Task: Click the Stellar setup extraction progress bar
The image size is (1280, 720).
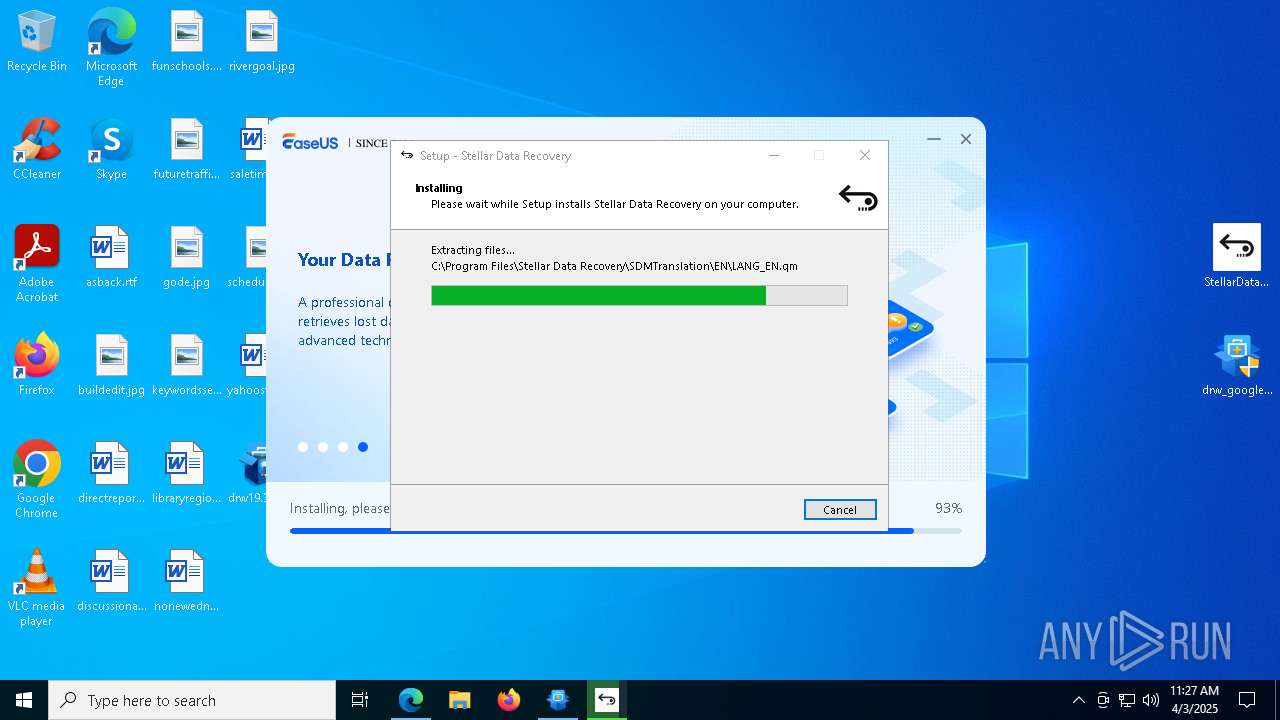Action: tap(639, 295)
